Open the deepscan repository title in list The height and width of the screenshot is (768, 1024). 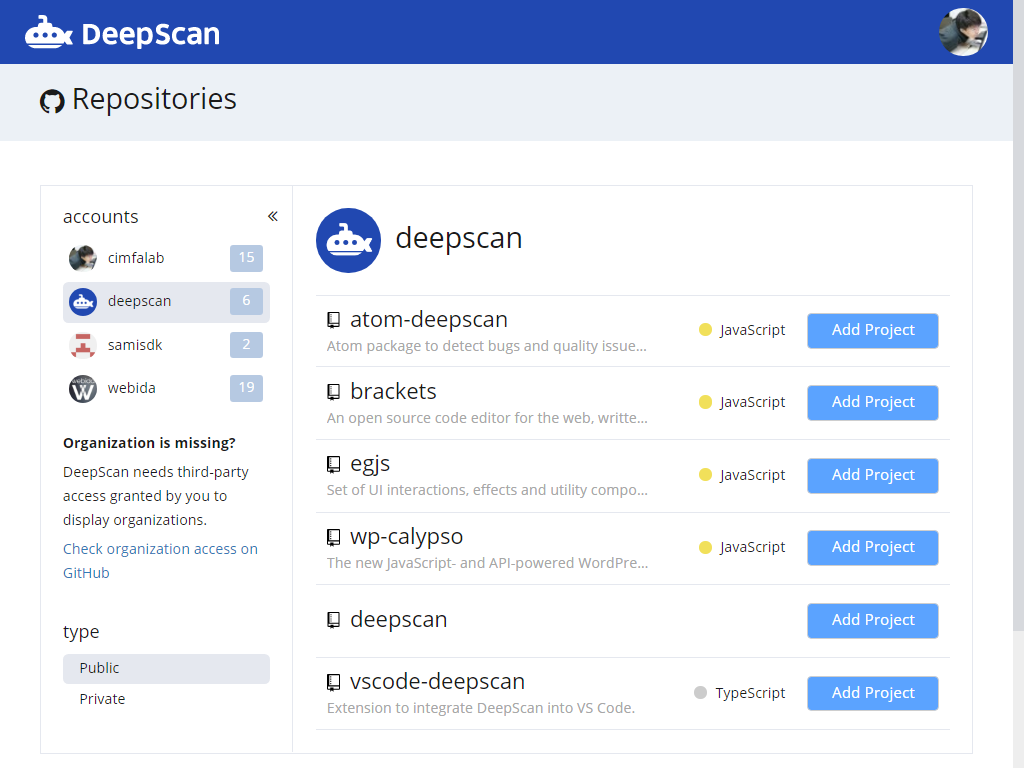pos(398,619)
